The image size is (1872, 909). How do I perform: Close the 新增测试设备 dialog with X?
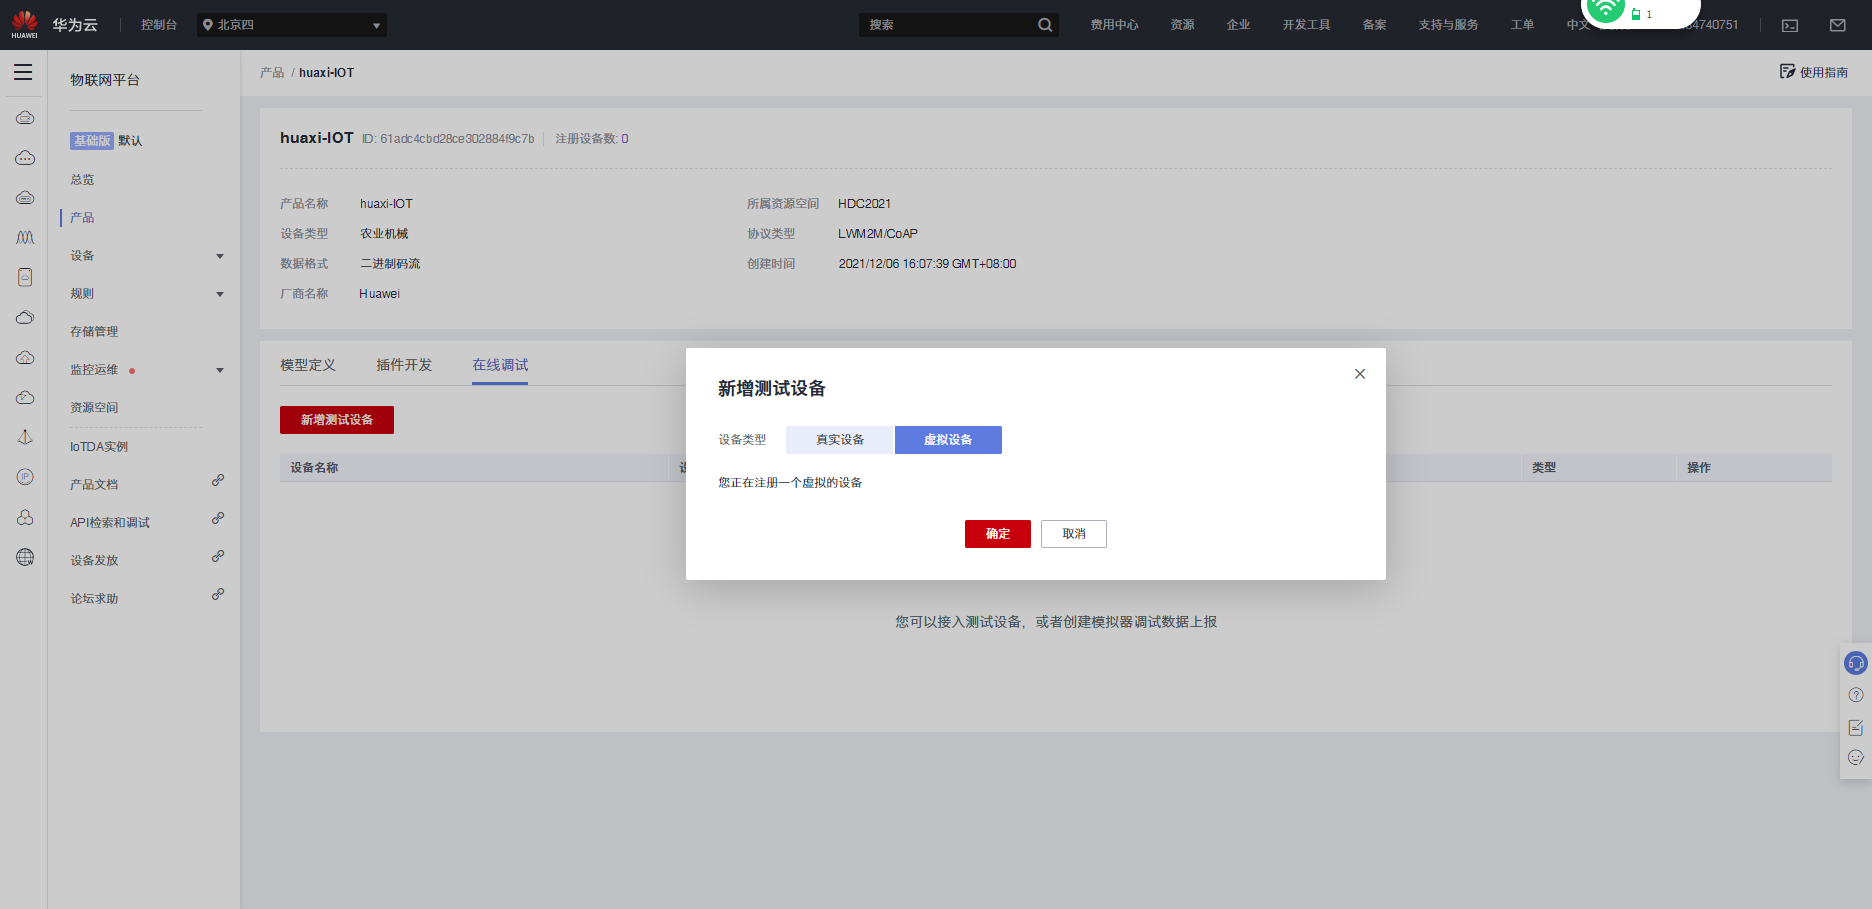[x=1360, y=374]
